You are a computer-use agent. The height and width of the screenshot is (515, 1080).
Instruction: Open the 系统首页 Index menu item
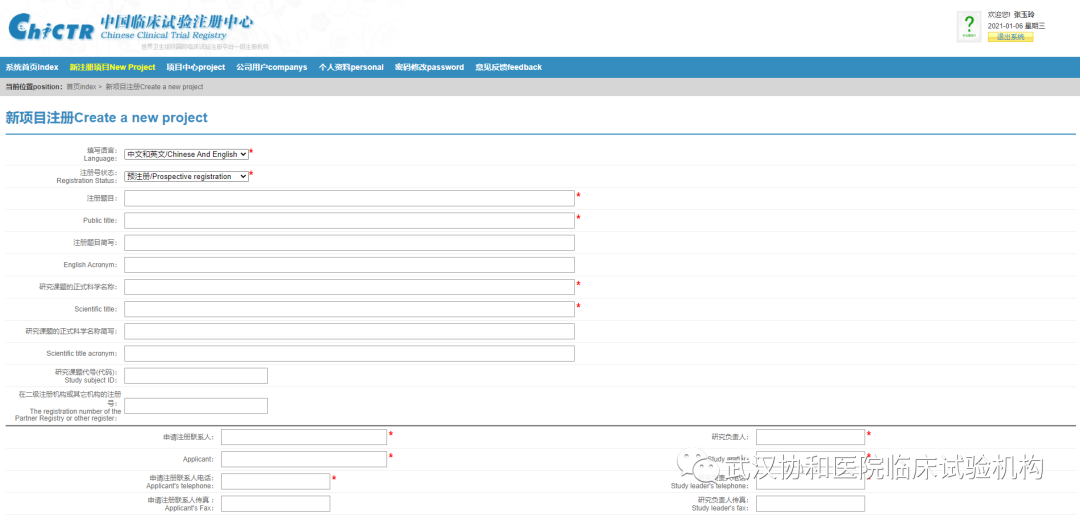click(x=32, y=67)
